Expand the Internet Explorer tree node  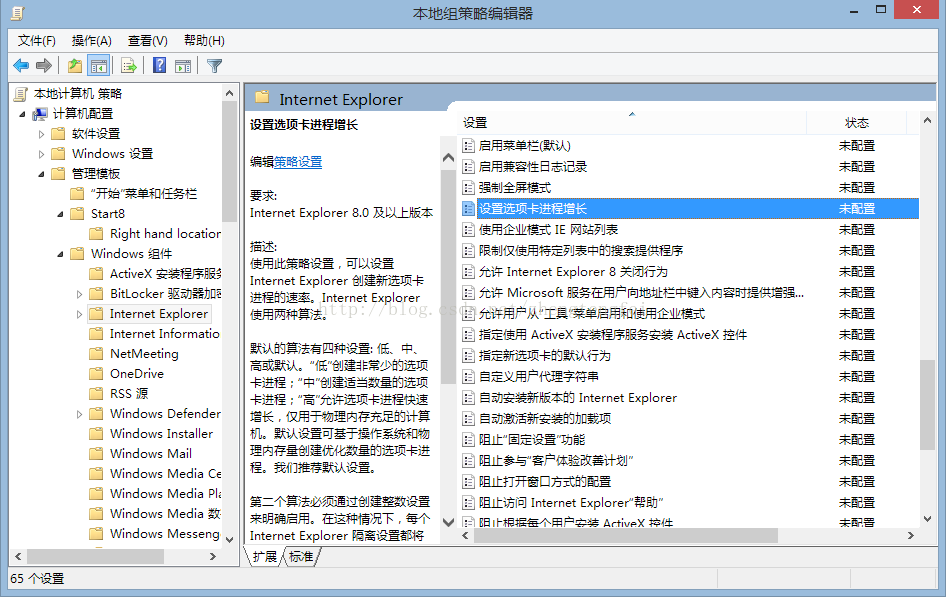click(x=79, y=314)
